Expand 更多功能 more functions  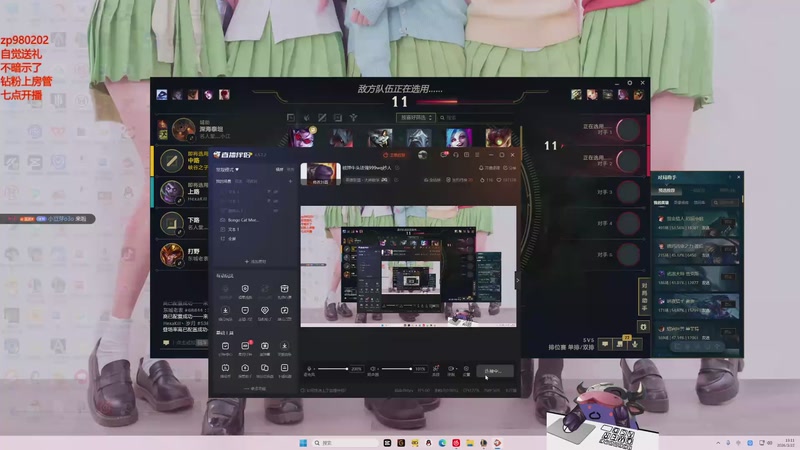click(x=255, y=389)
